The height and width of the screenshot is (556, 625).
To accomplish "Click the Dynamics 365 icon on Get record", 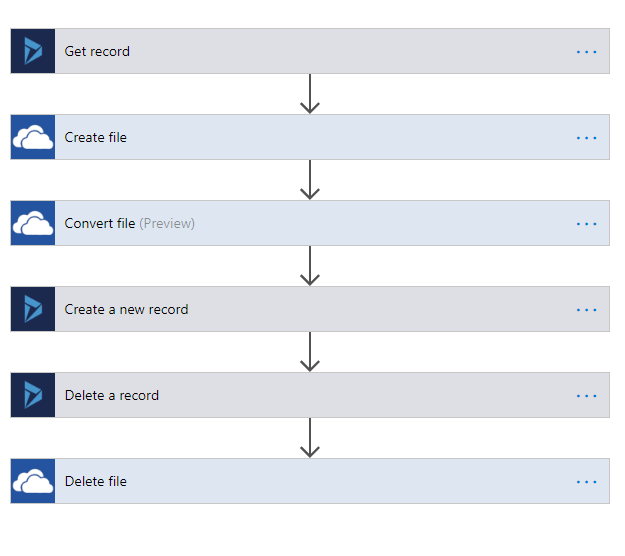I will click(x=33, y=51).
